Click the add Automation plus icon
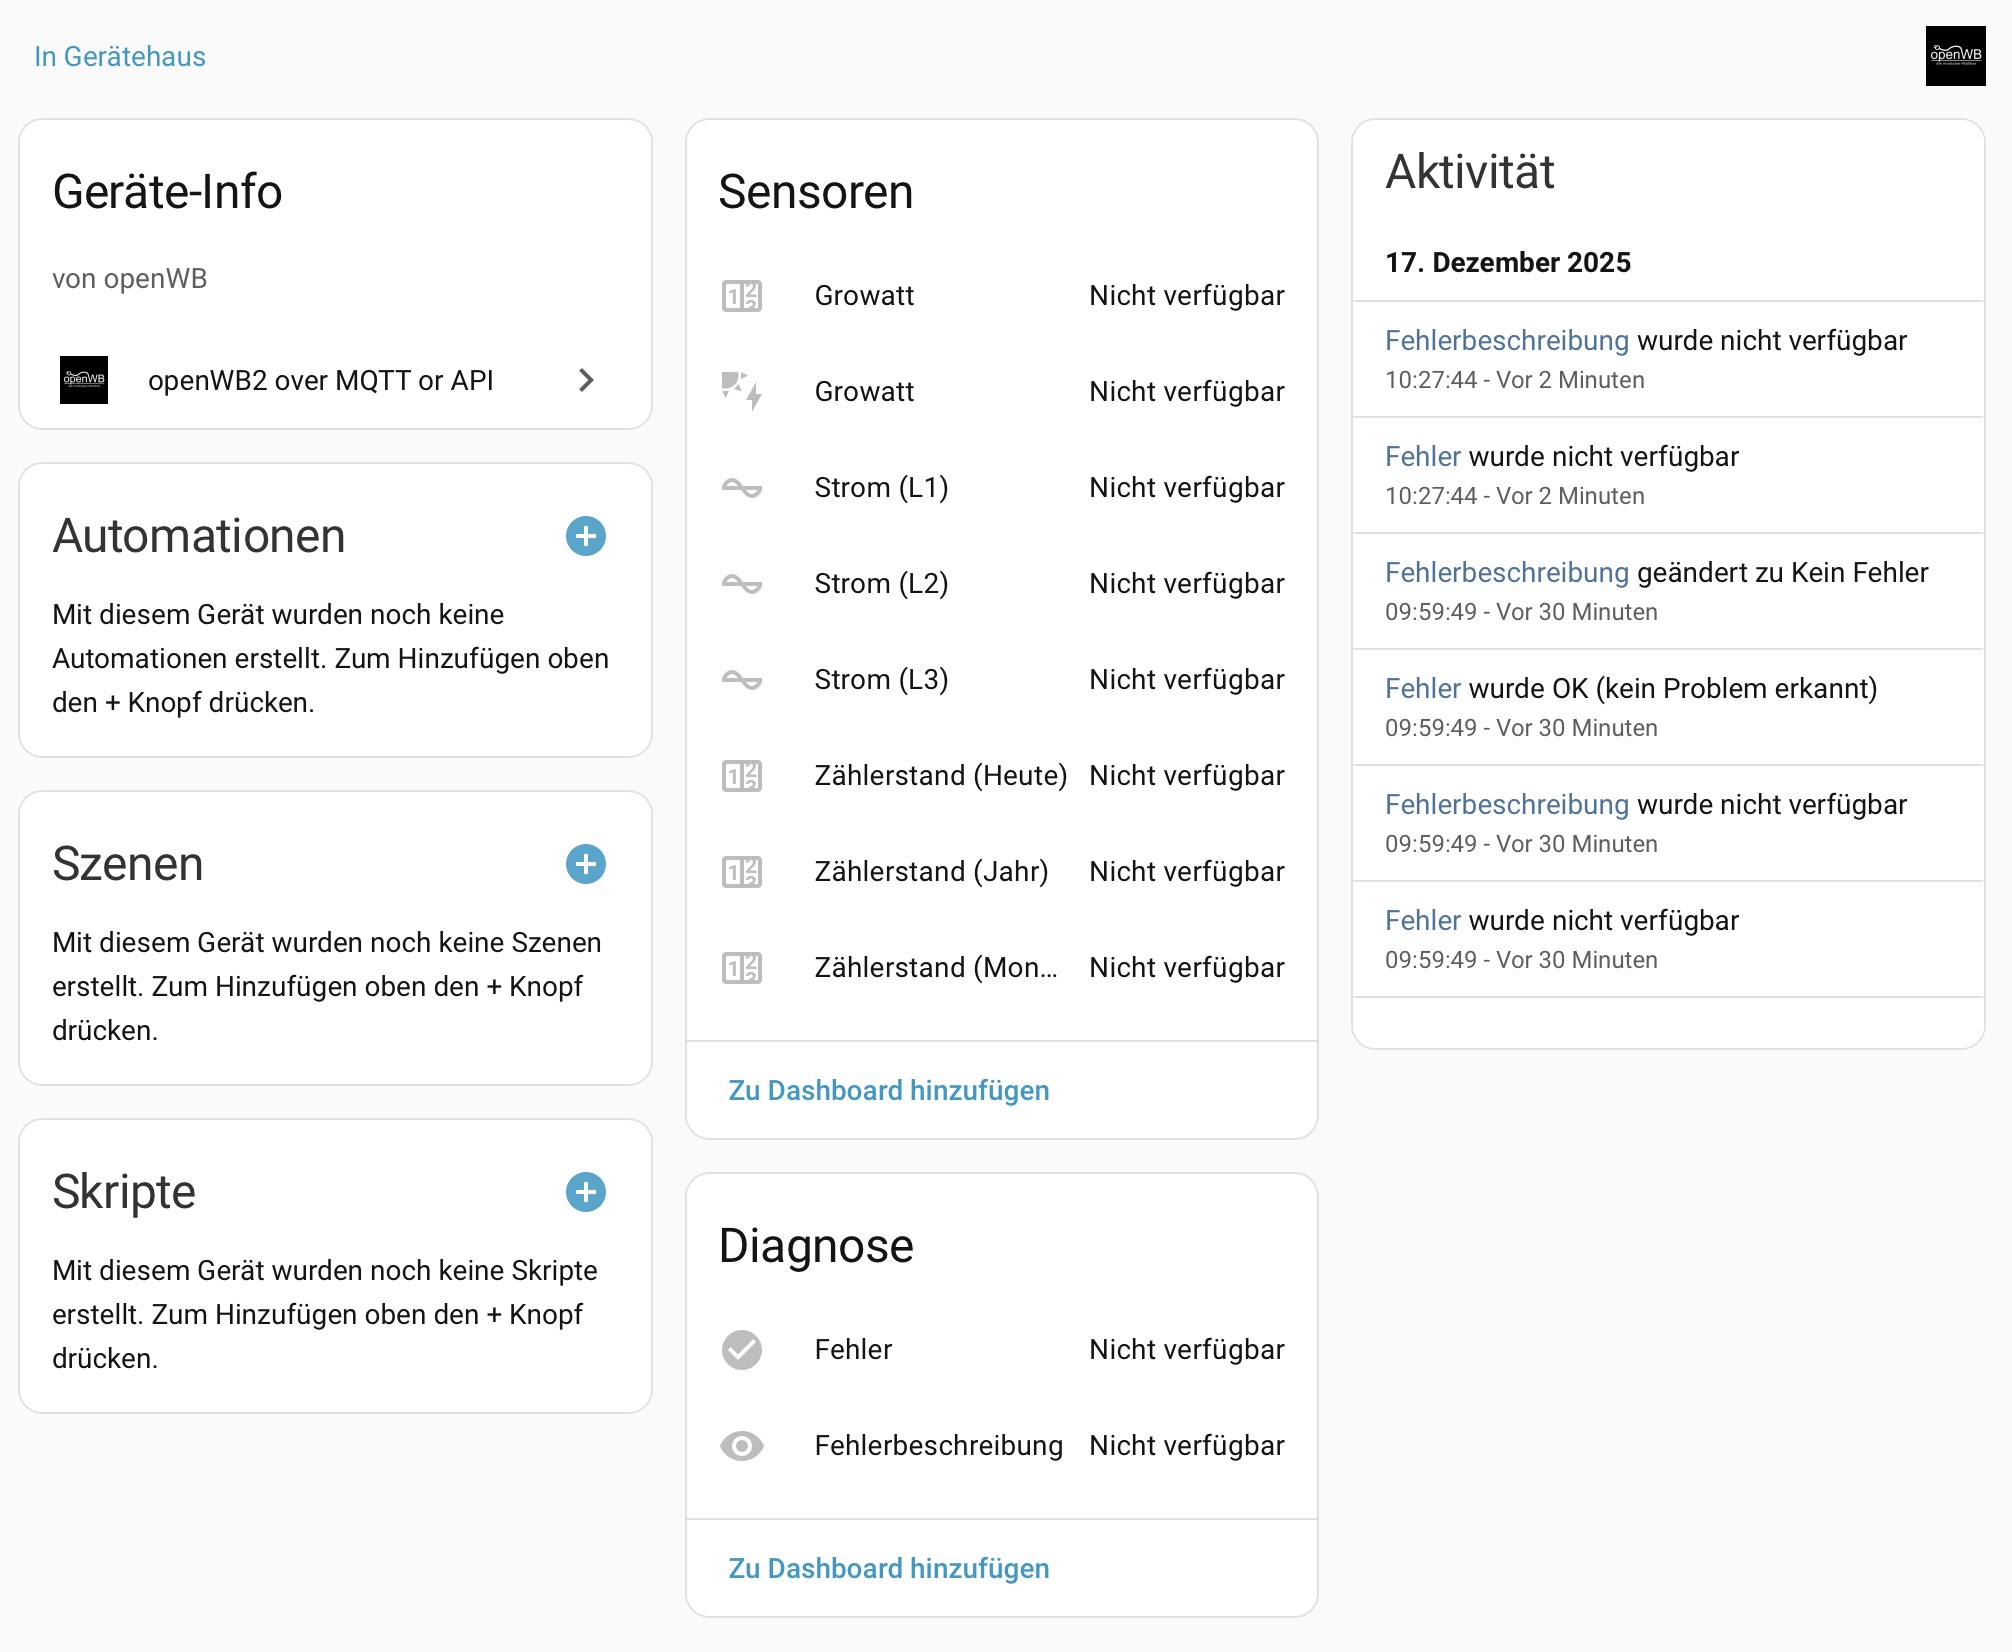The height and width of the screenshot is (1652, 2012). pos(586,536)
